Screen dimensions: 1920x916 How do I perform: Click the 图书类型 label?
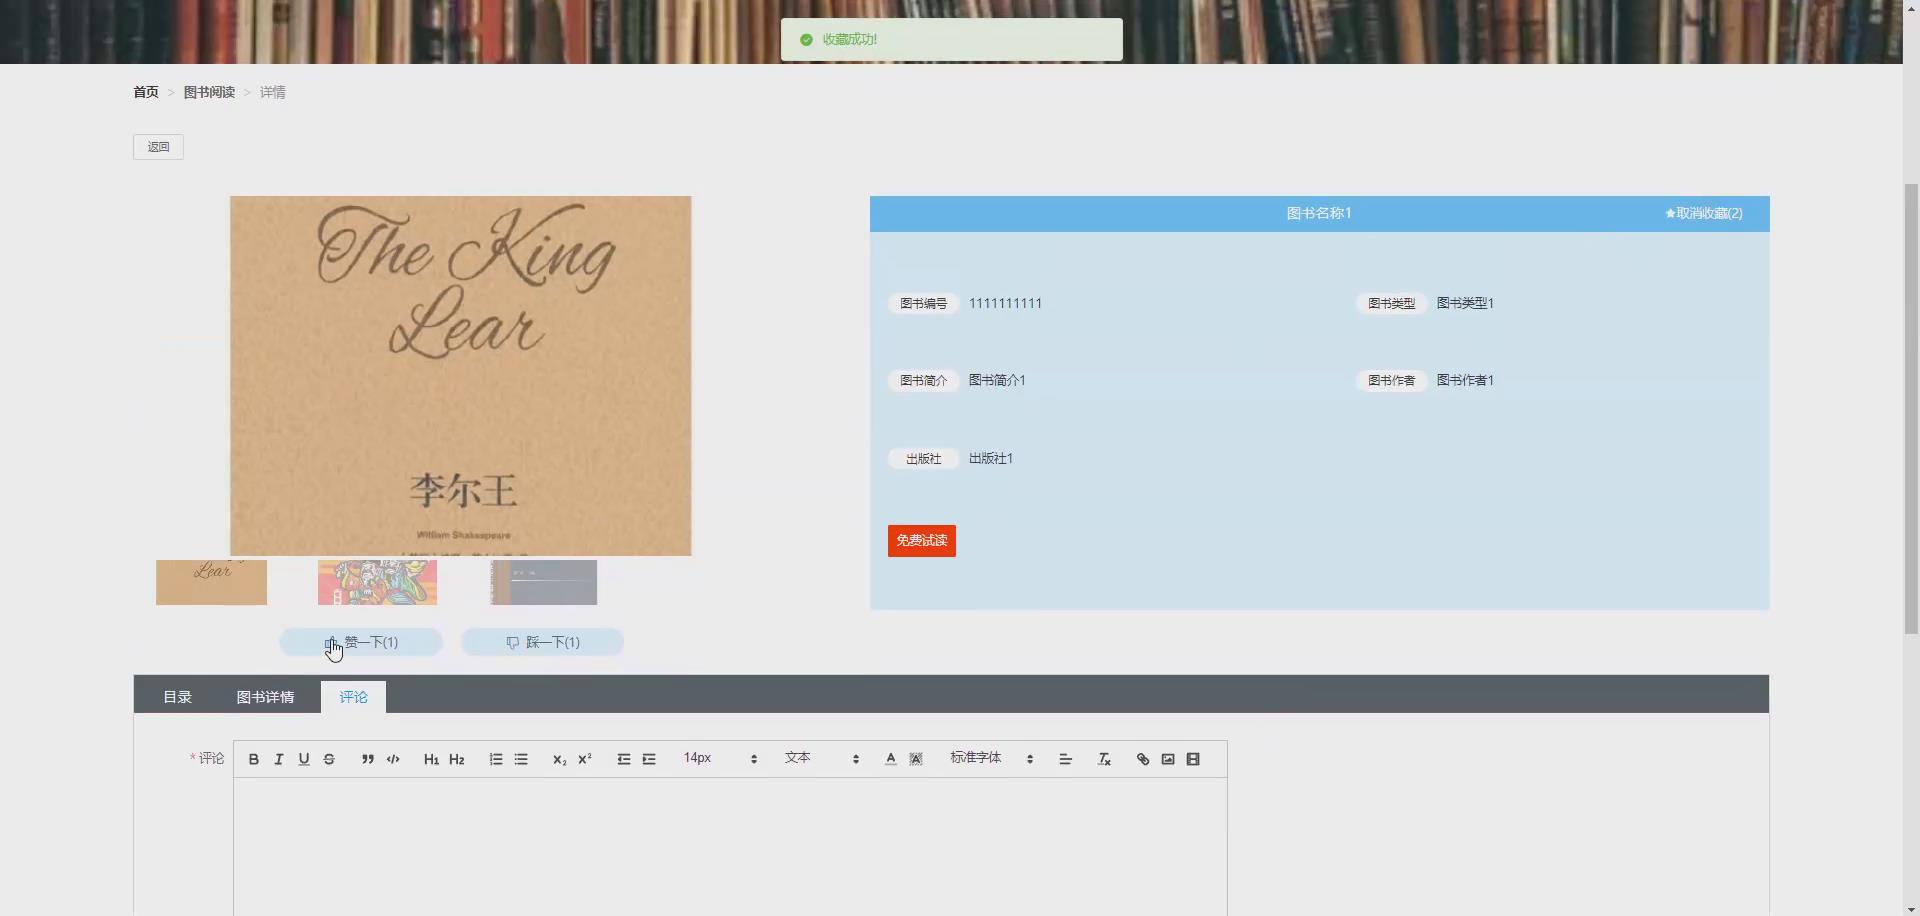coord(1391,303)
